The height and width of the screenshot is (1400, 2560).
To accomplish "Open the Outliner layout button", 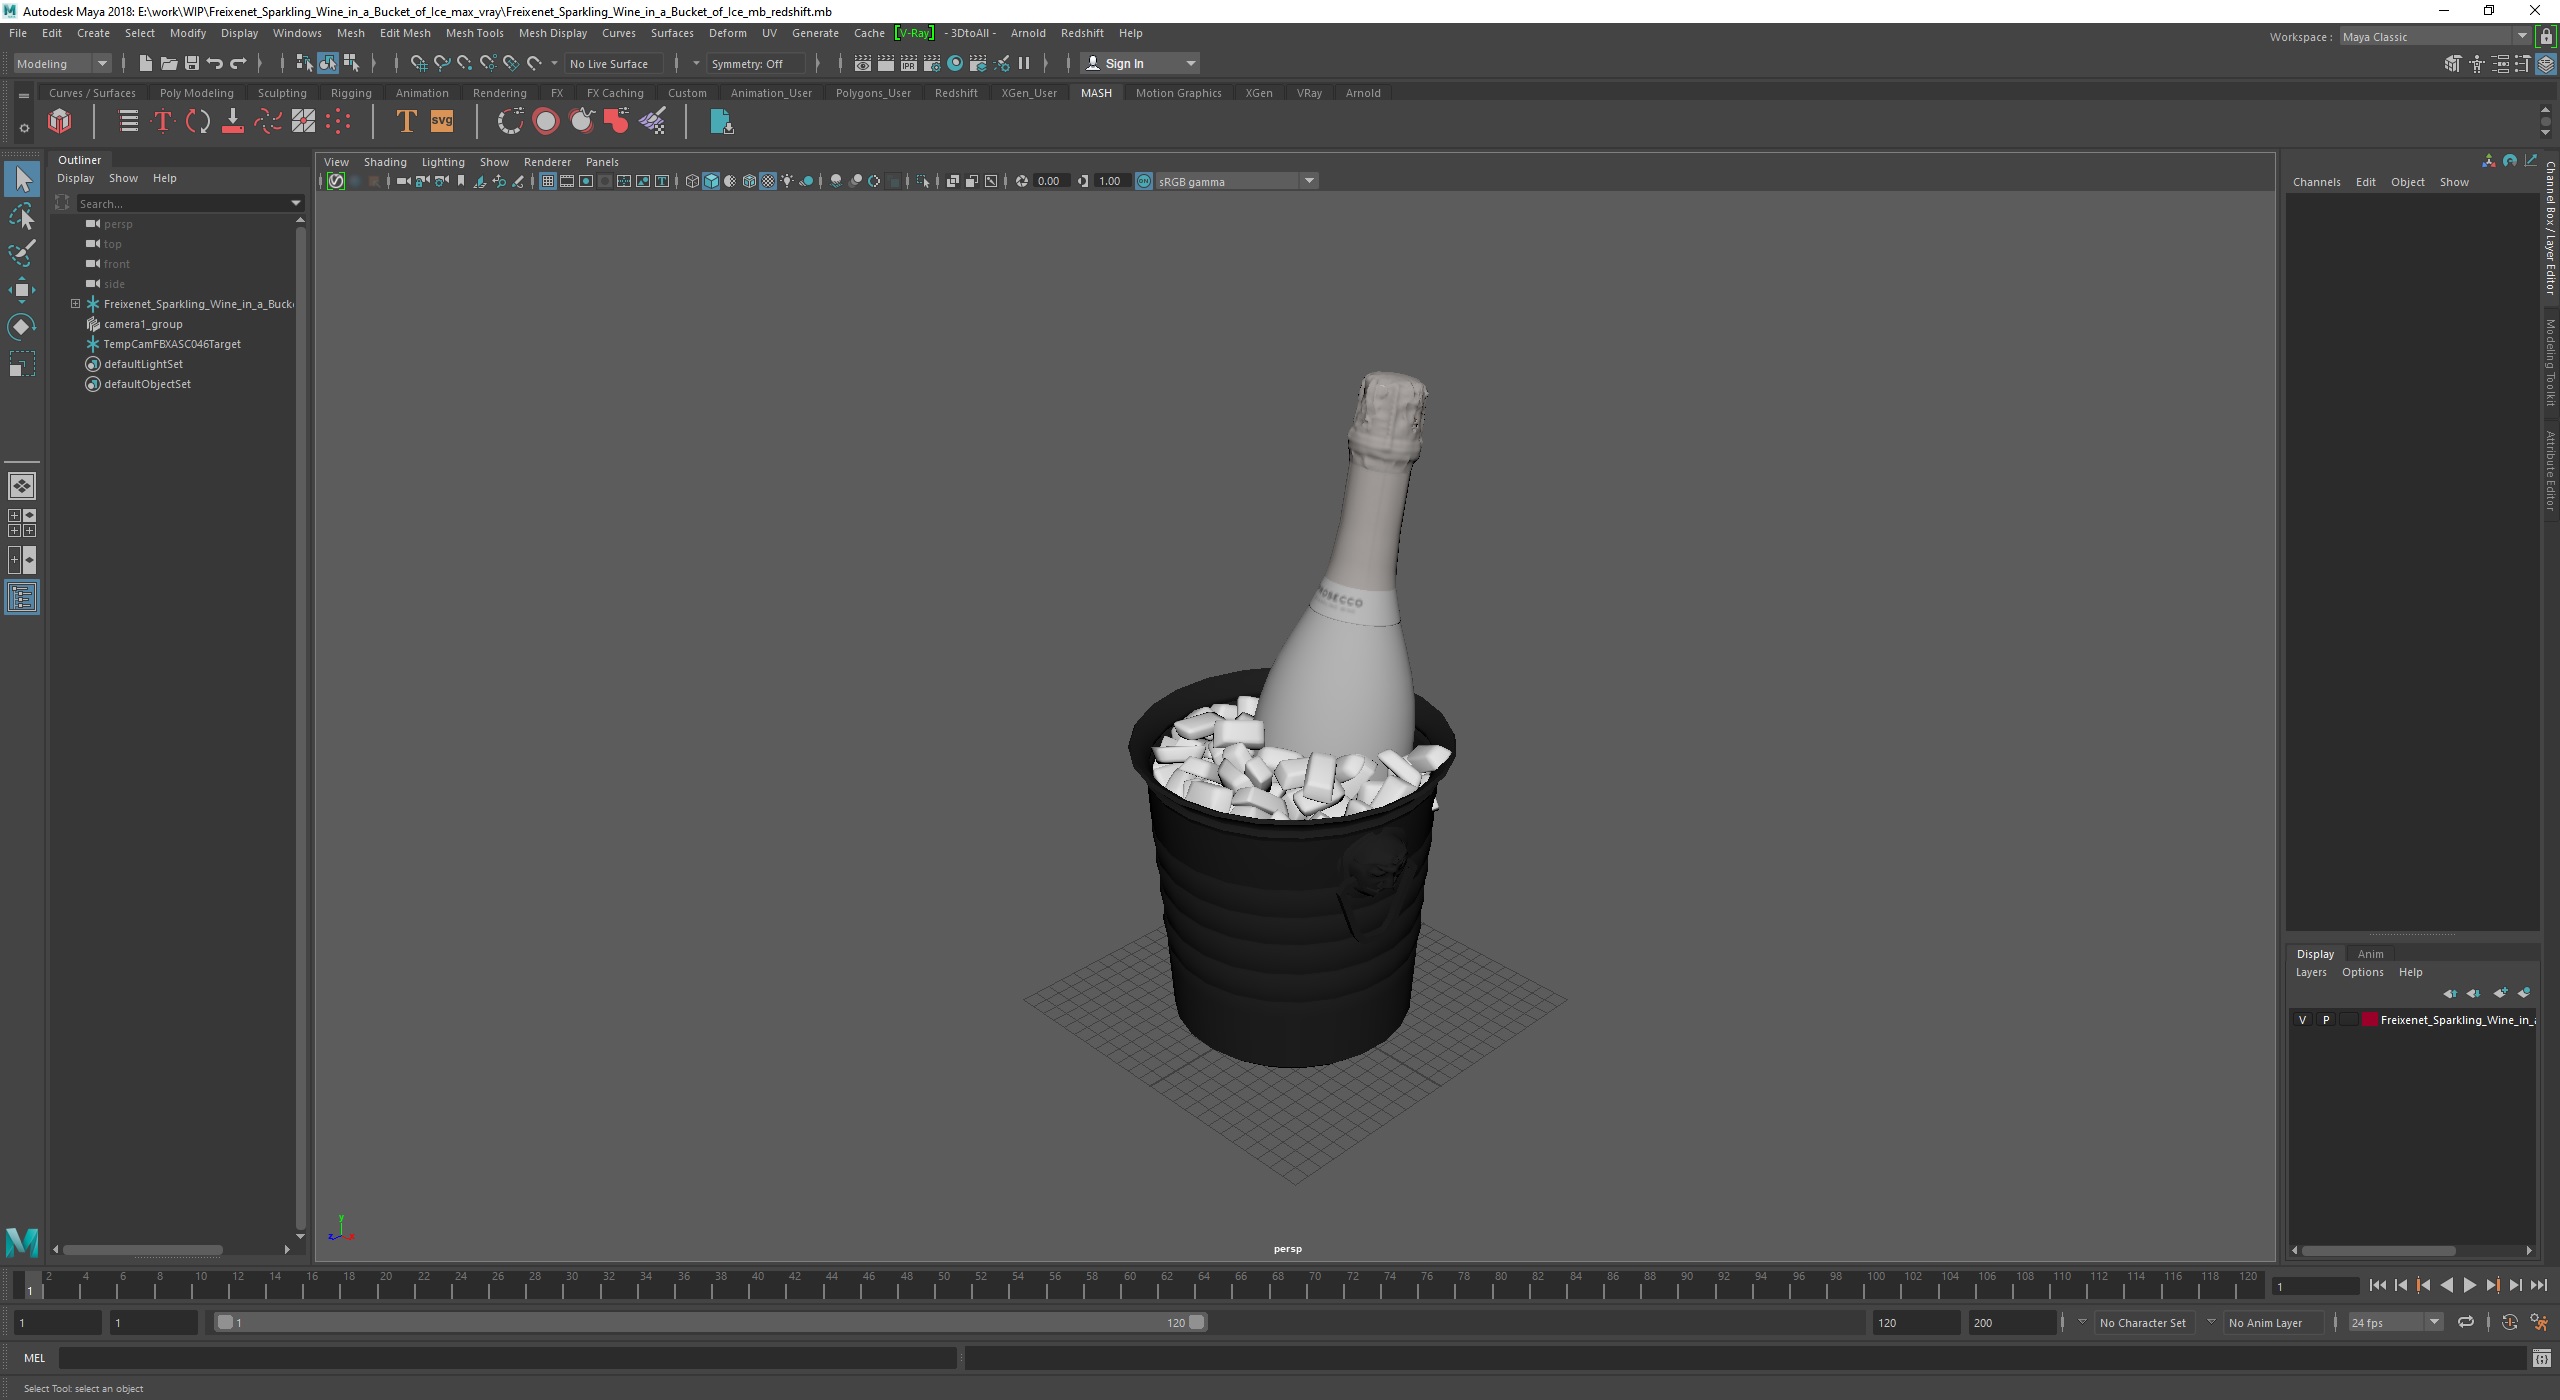I will (22, 598).
